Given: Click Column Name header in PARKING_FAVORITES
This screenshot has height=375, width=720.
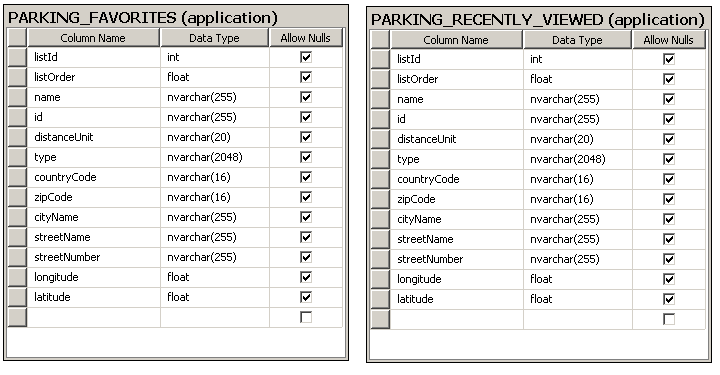Looking at the screenshot, I should pos(94,38).
